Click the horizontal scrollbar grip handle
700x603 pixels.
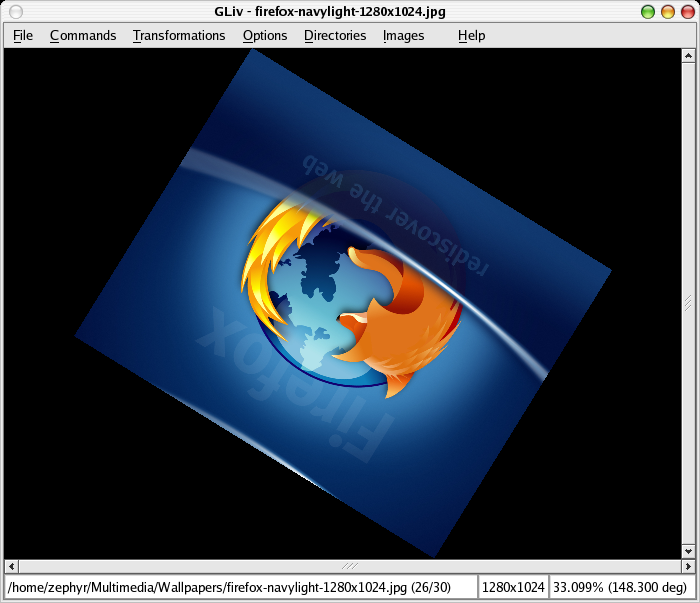pyautogui.click(x=349, y=566)
